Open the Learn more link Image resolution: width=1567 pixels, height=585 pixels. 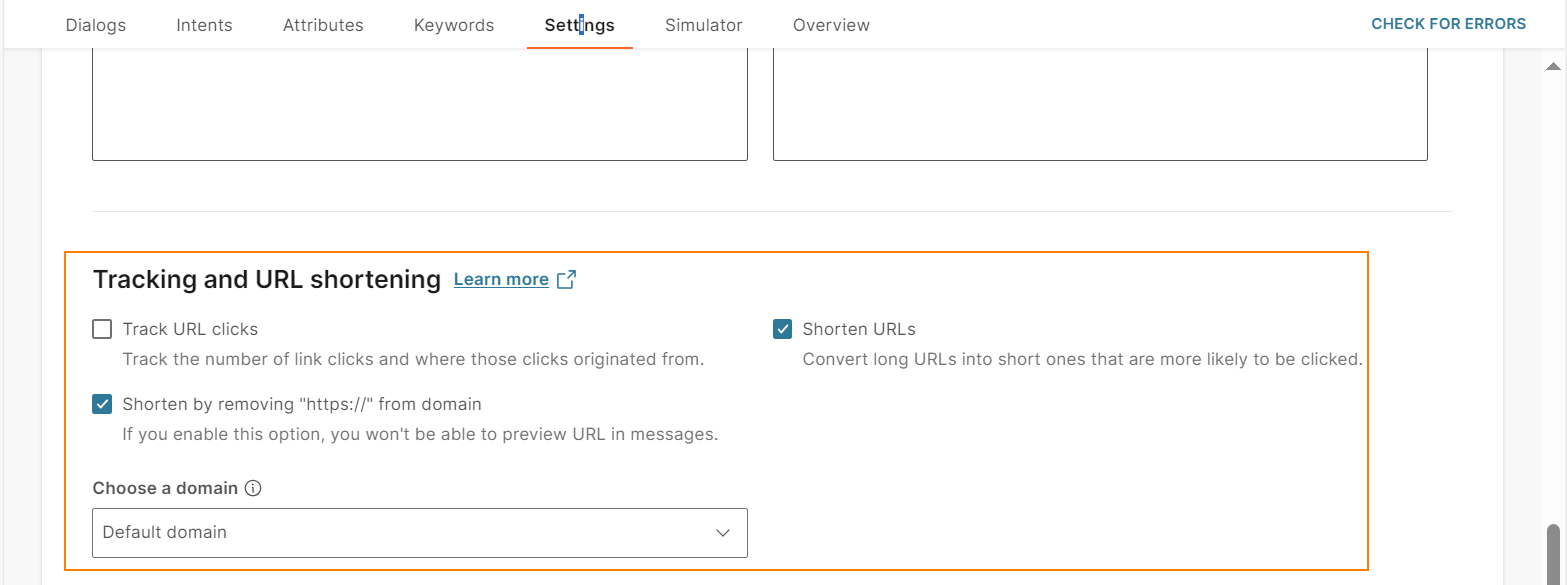501,280
